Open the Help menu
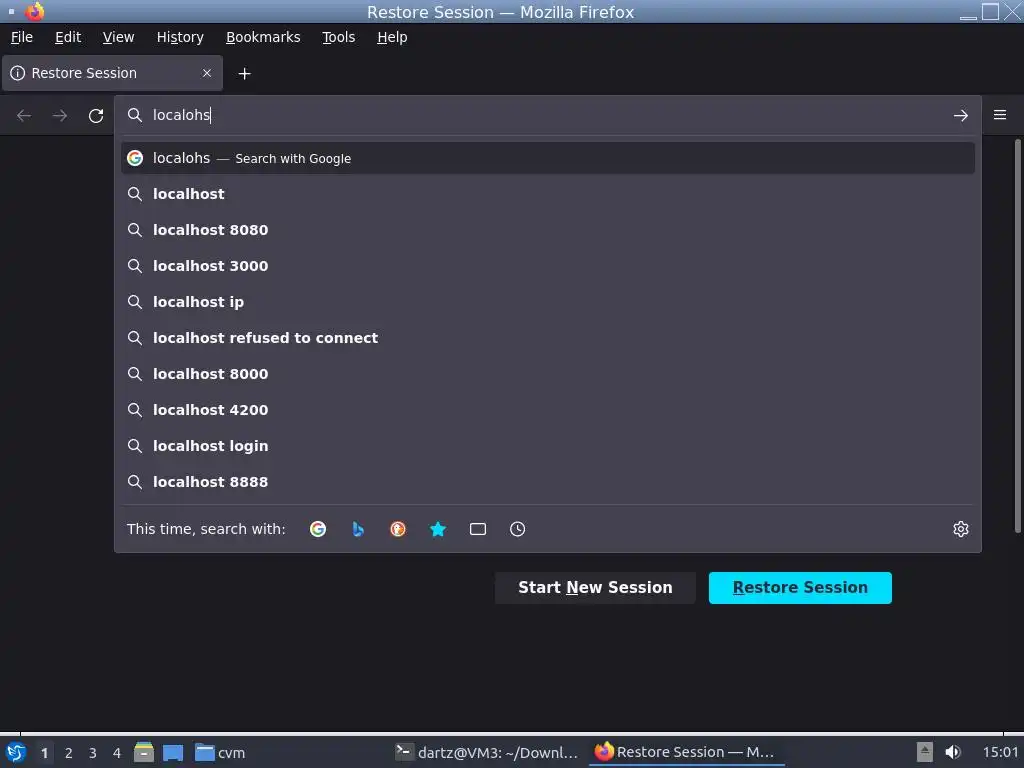This screenshot has height=768, width=1024. (392, 37)
